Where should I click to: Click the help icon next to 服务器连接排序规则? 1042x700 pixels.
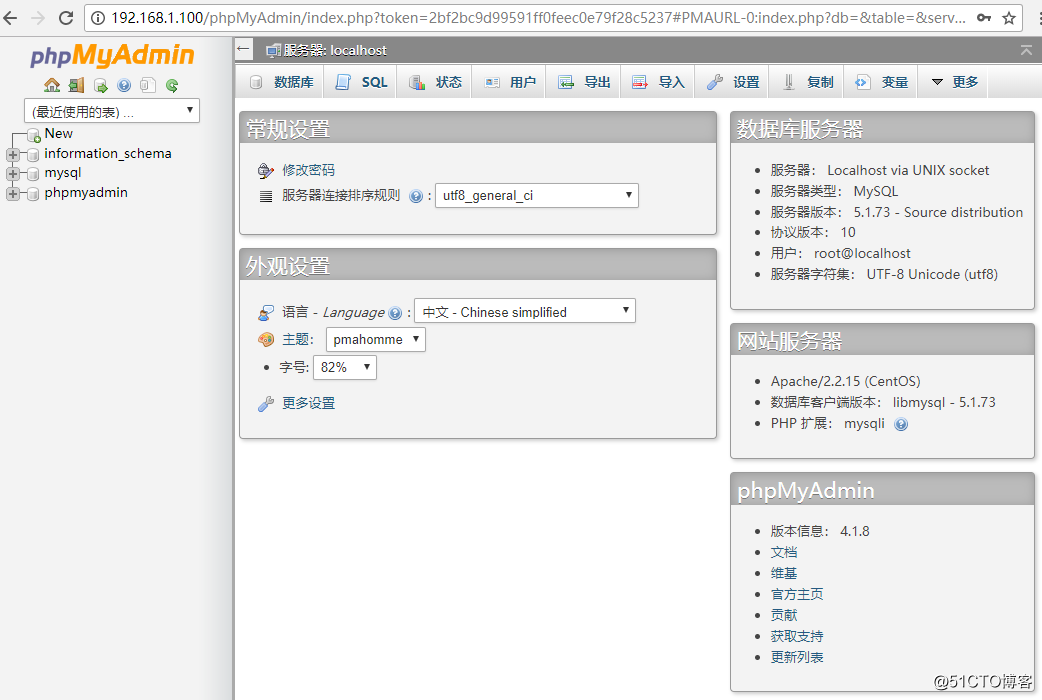tap(416, 196)
